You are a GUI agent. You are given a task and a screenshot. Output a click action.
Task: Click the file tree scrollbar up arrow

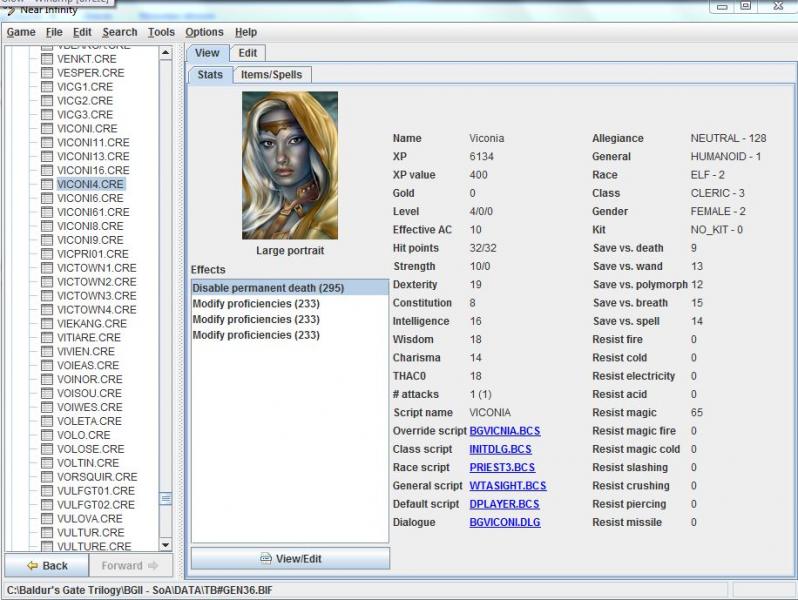coord(165,53)
